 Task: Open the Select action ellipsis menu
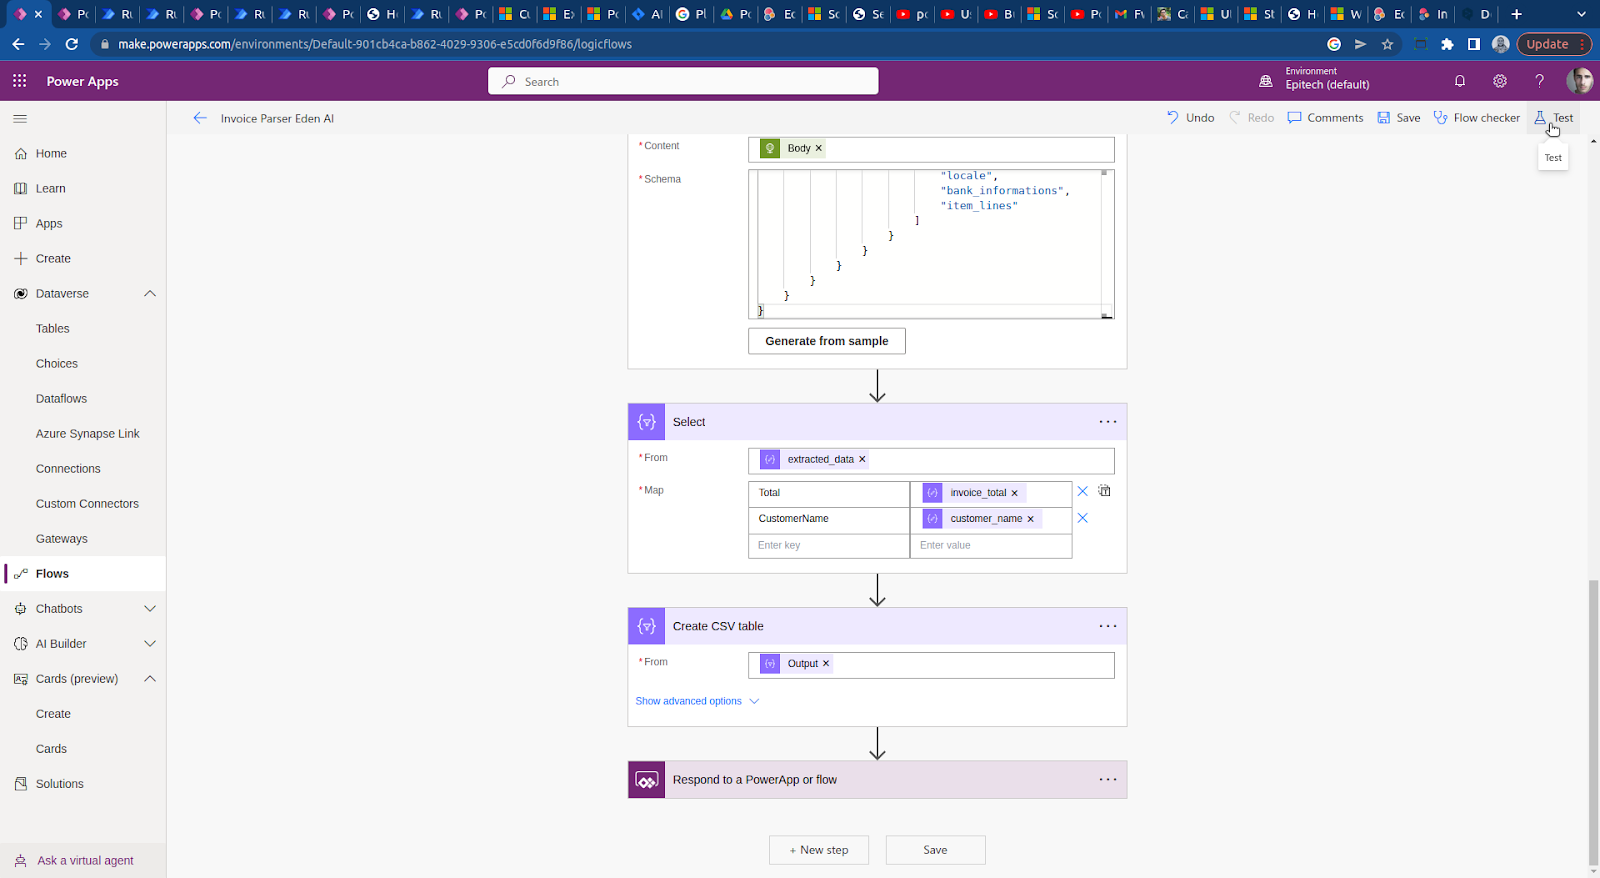pos(1108,422)
